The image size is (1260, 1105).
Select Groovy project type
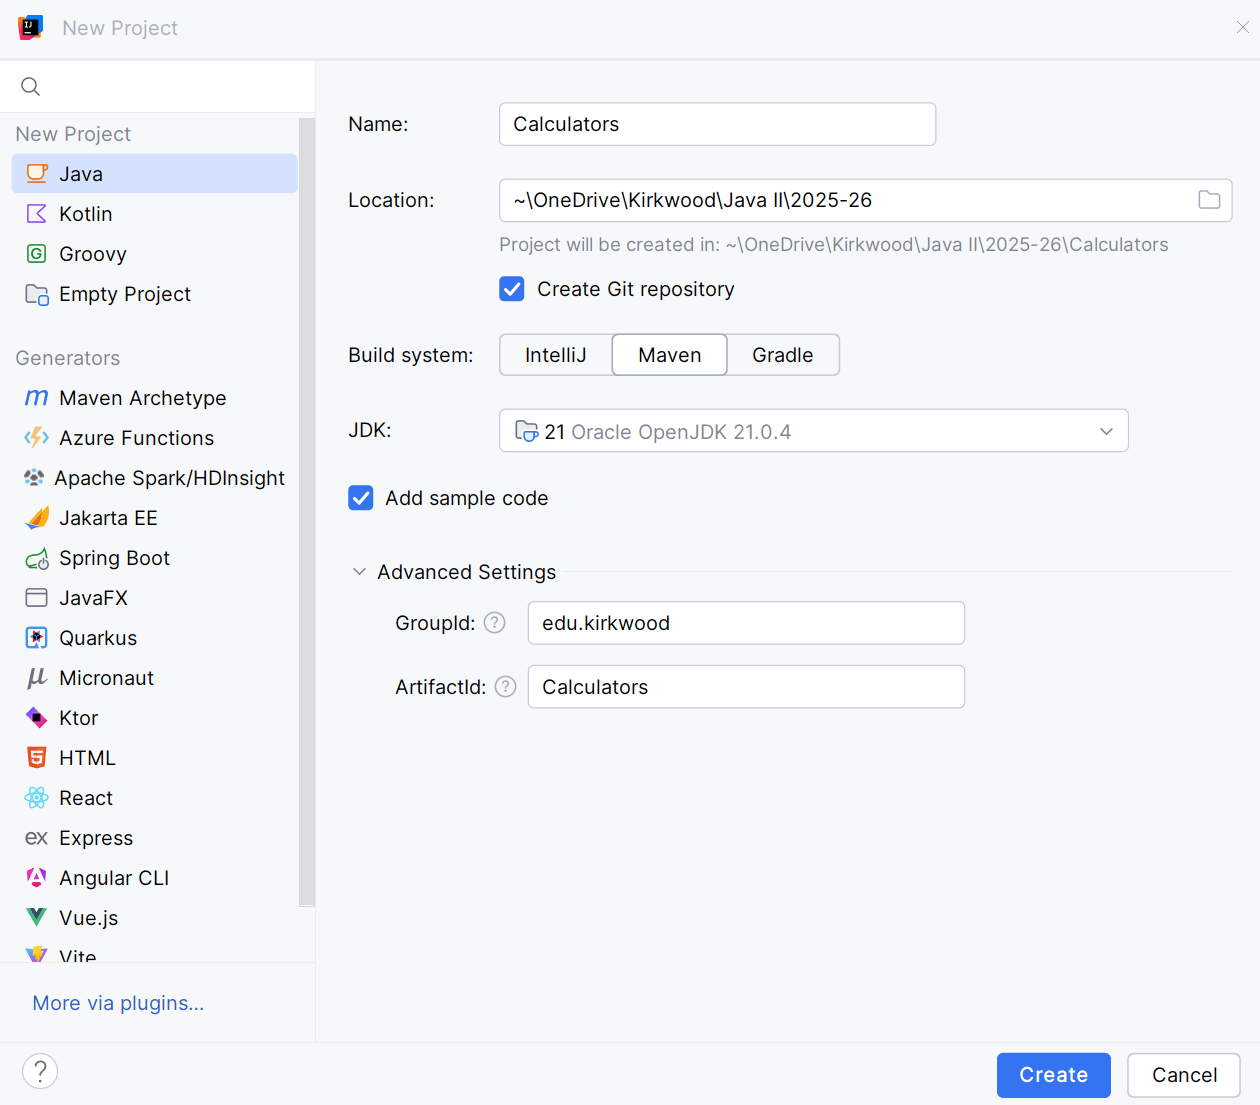155,253
